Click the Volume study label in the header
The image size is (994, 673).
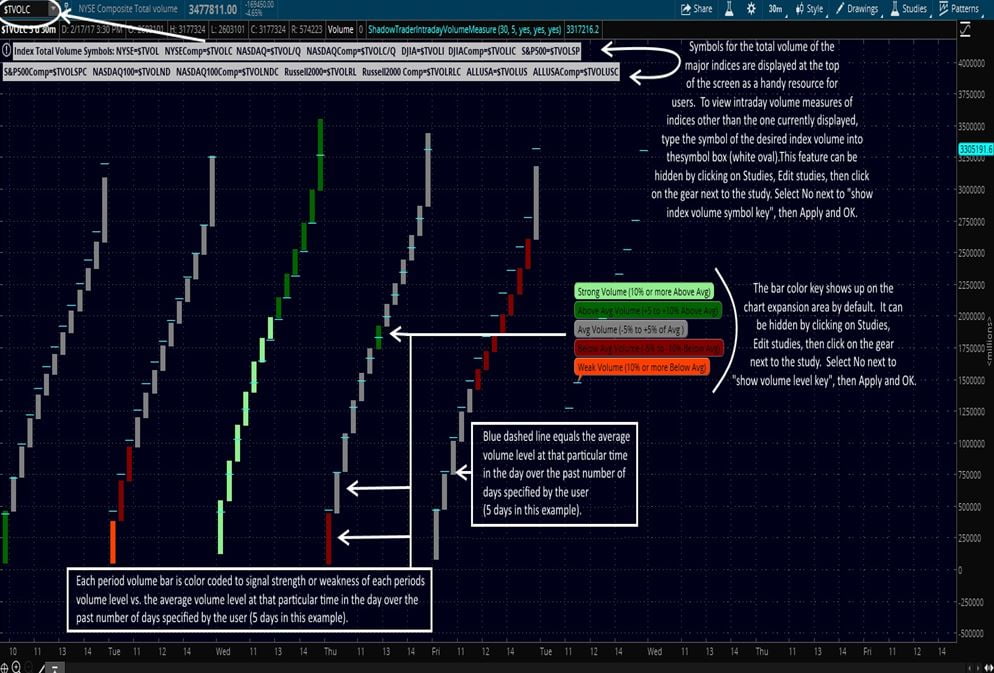pos(340,30)
